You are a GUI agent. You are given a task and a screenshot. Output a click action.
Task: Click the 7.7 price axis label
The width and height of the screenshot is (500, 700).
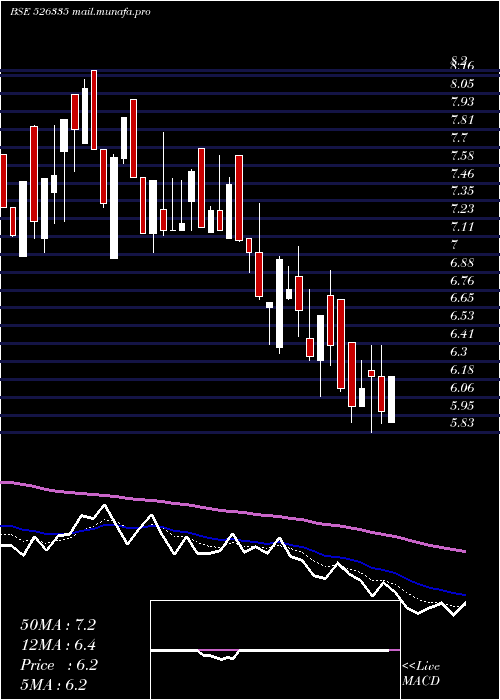pos(459,138)
